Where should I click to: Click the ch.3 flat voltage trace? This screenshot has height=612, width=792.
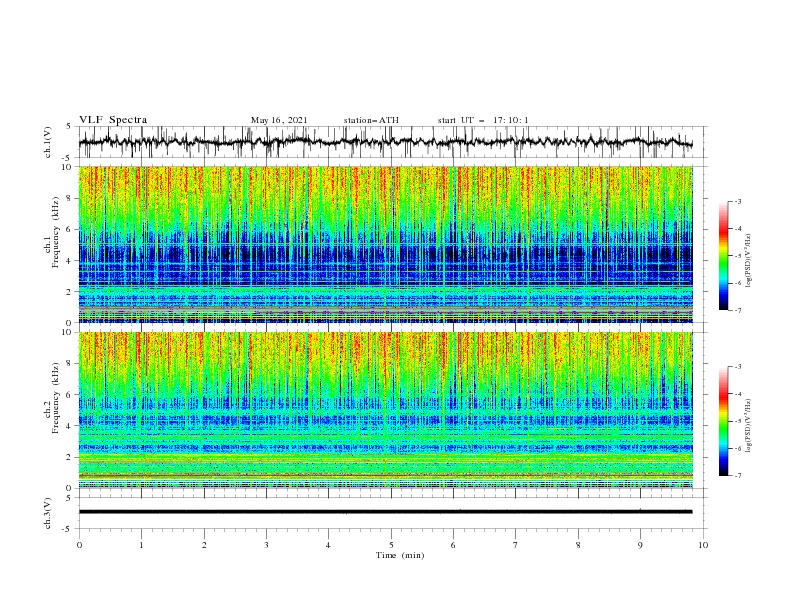385,512
